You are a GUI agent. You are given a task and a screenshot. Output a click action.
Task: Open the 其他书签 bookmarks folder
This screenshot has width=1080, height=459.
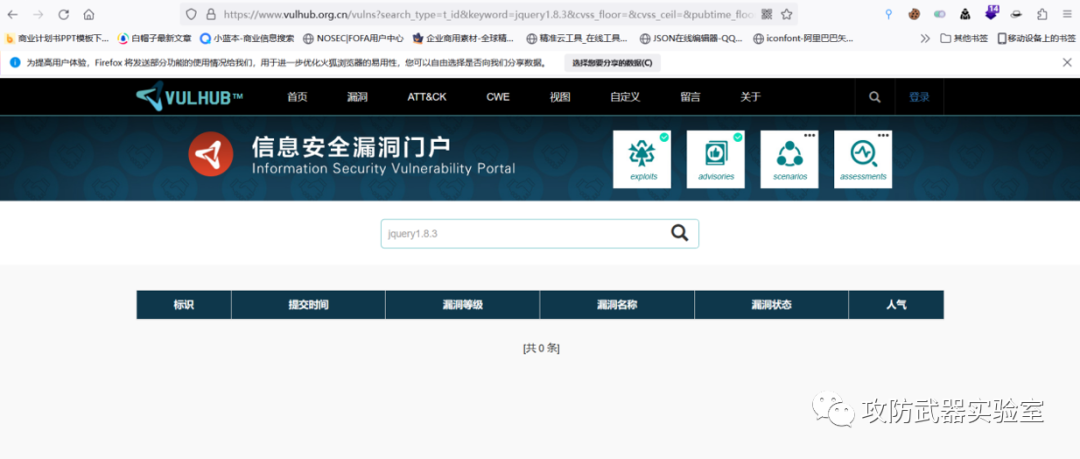click(965, 39)
